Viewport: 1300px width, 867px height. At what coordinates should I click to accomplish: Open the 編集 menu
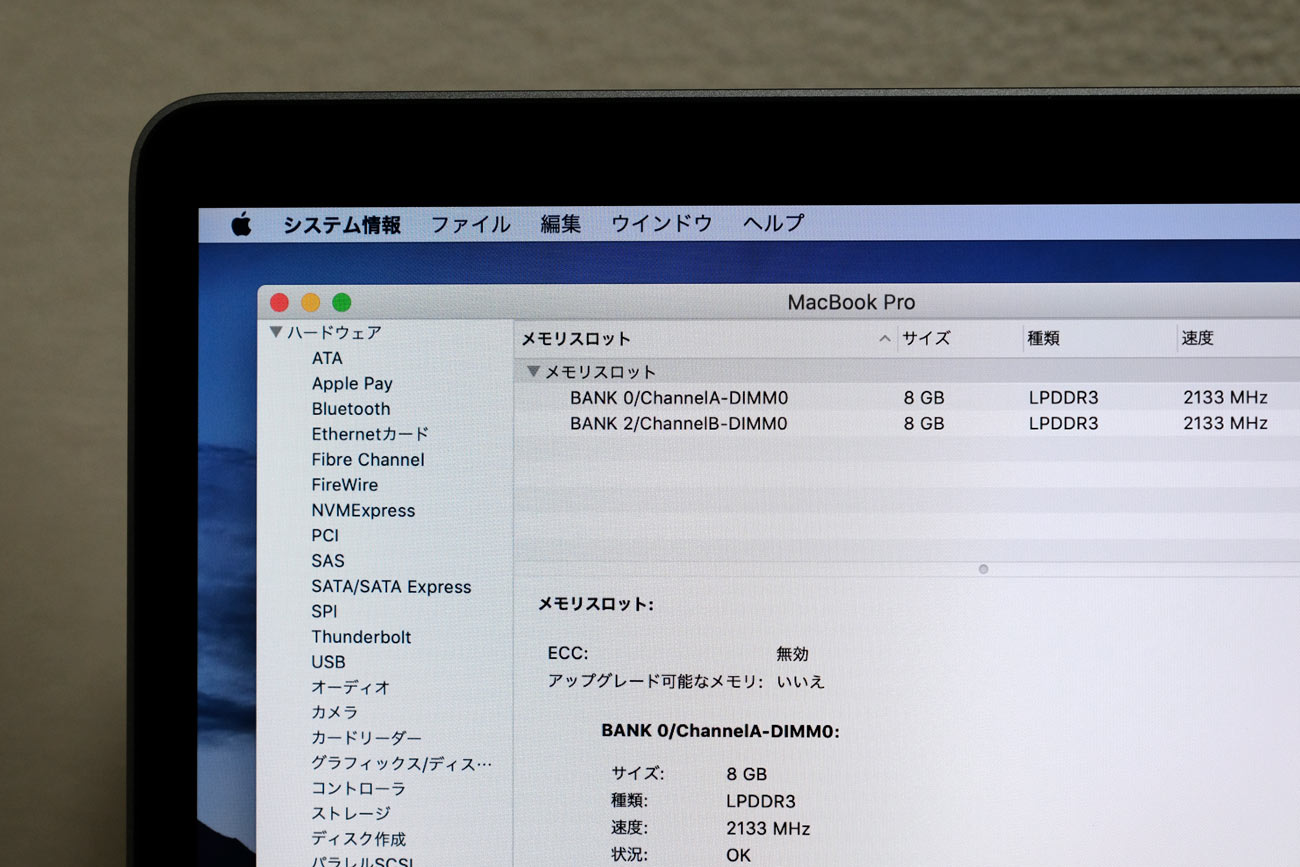[560, 224]
